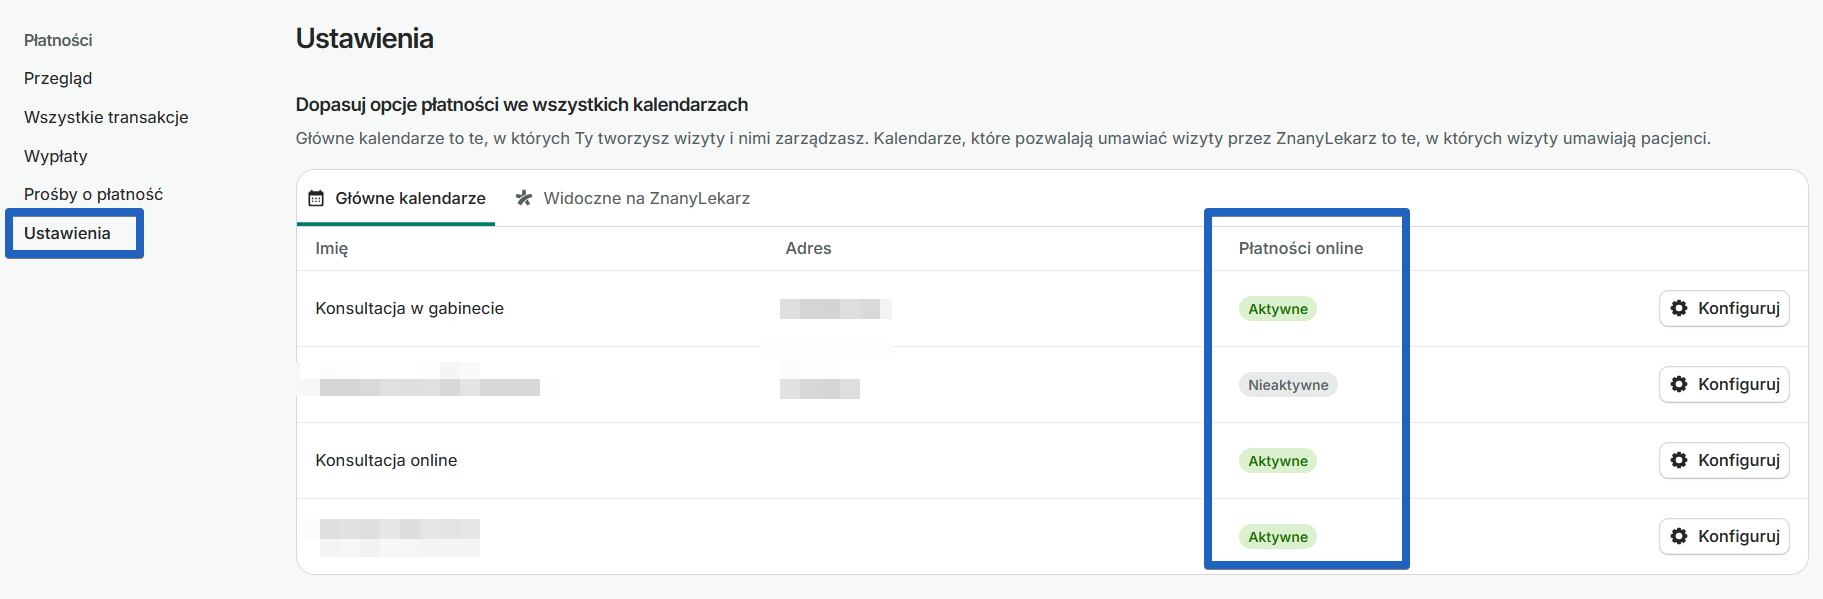Go to Wszystkie transakcje
Viewport: 1823px width, 599px height.
point(106,117)
